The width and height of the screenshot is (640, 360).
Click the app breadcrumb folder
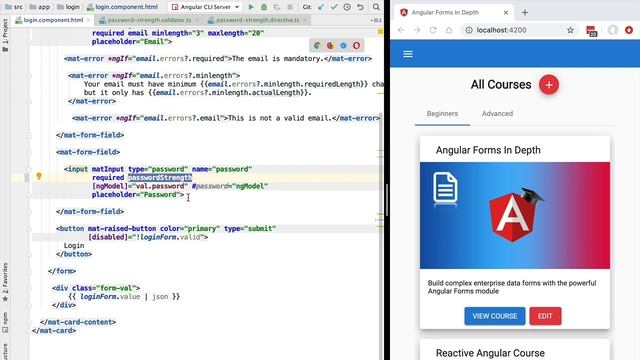pos(40,7)
